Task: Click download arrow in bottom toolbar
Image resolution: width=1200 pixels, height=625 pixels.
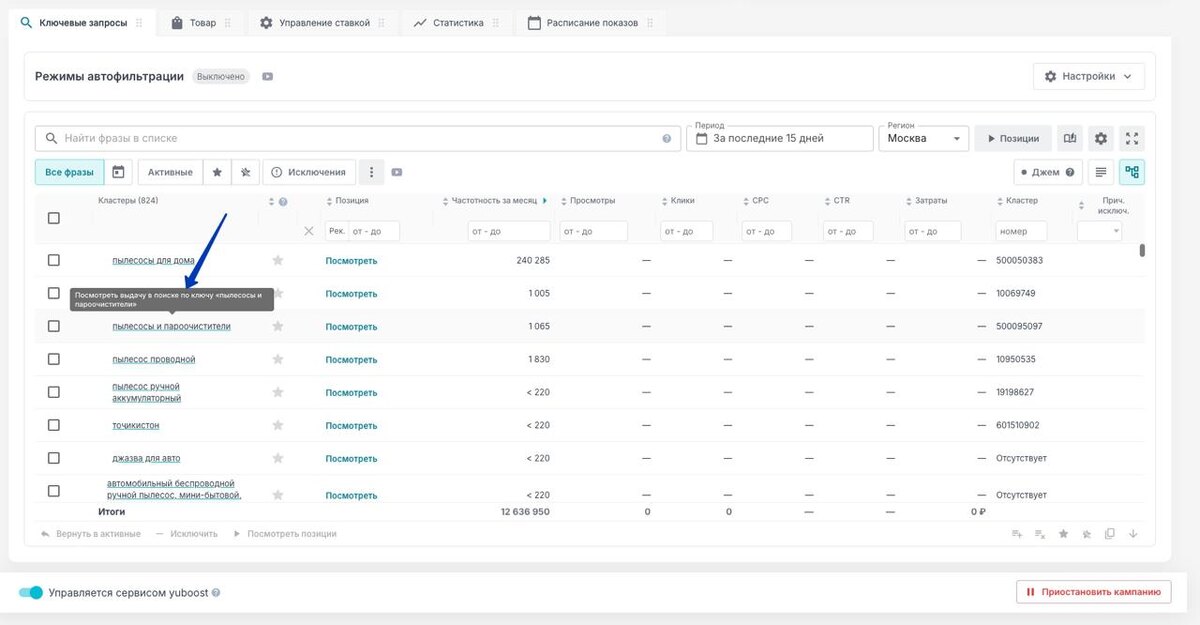Action: coord(1133,534)
